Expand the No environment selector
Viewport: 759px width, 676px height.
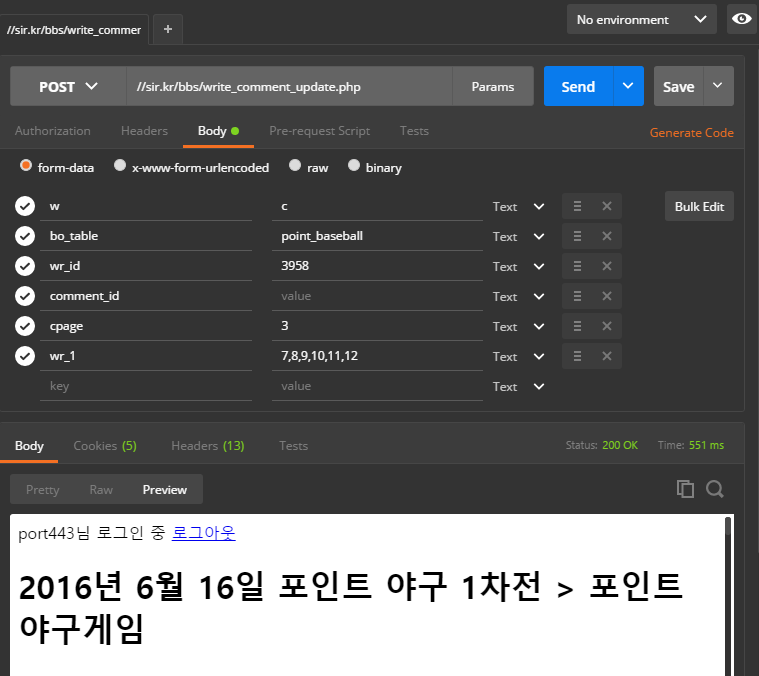click(641, 20)
